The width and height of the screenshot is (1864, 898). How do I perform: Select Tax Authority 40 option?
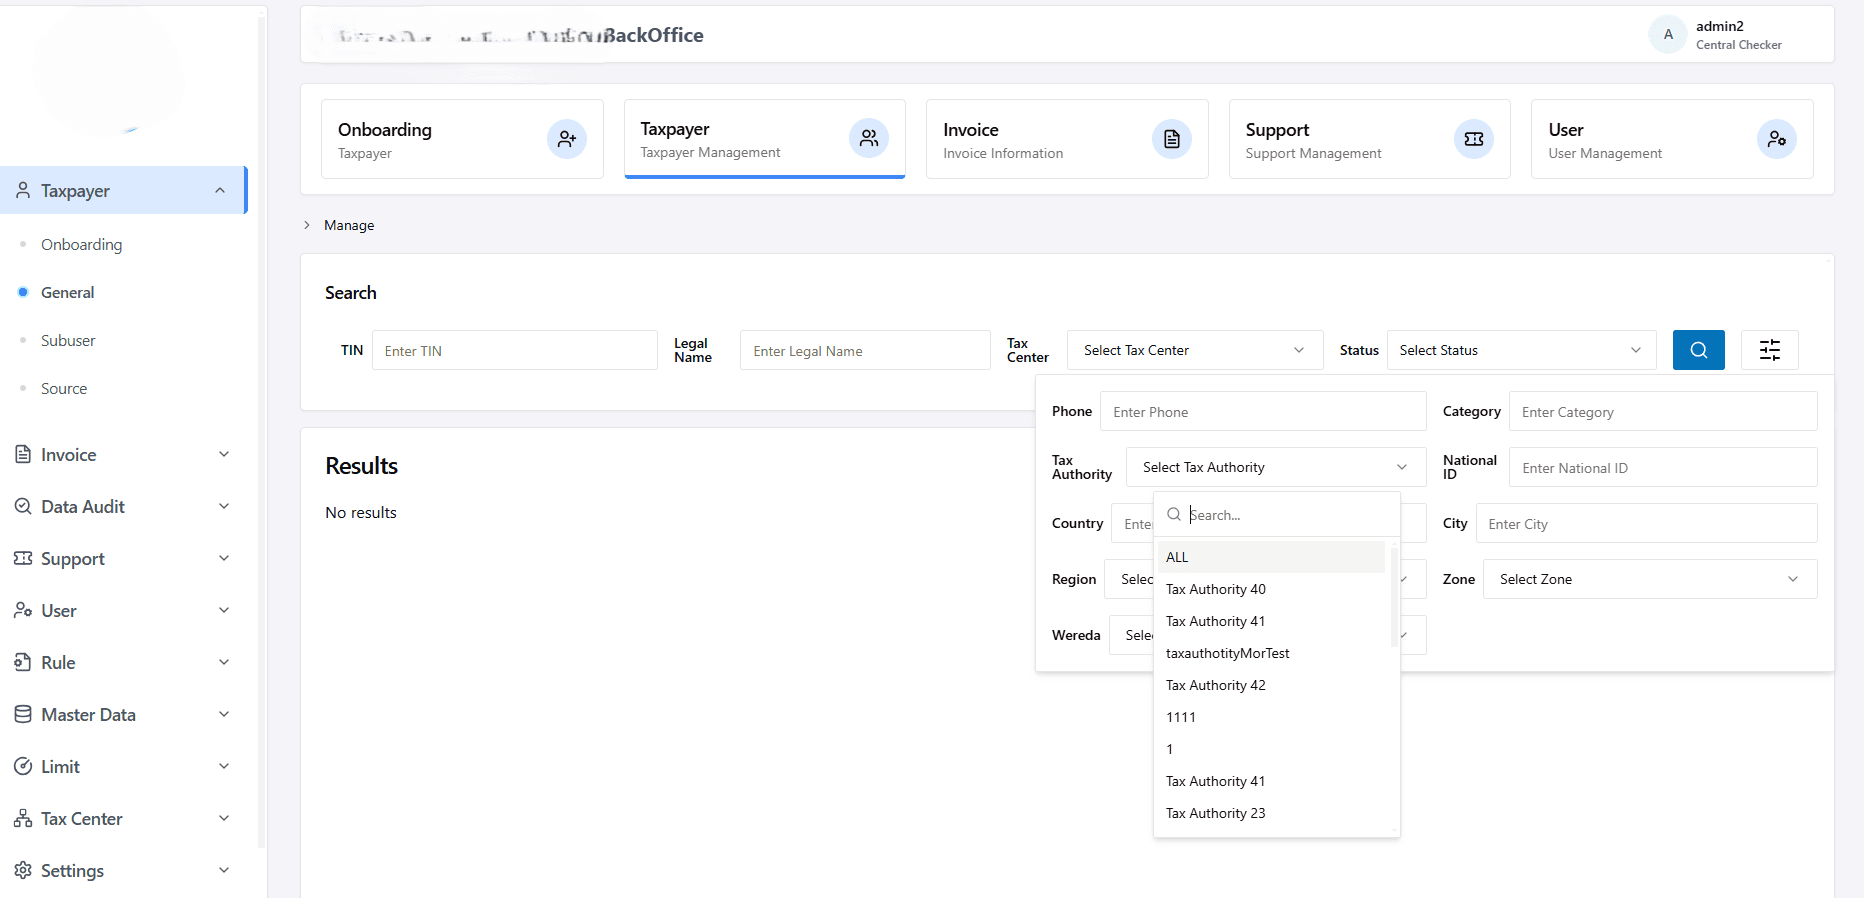pyautogui.click(x=1271, y=589)
